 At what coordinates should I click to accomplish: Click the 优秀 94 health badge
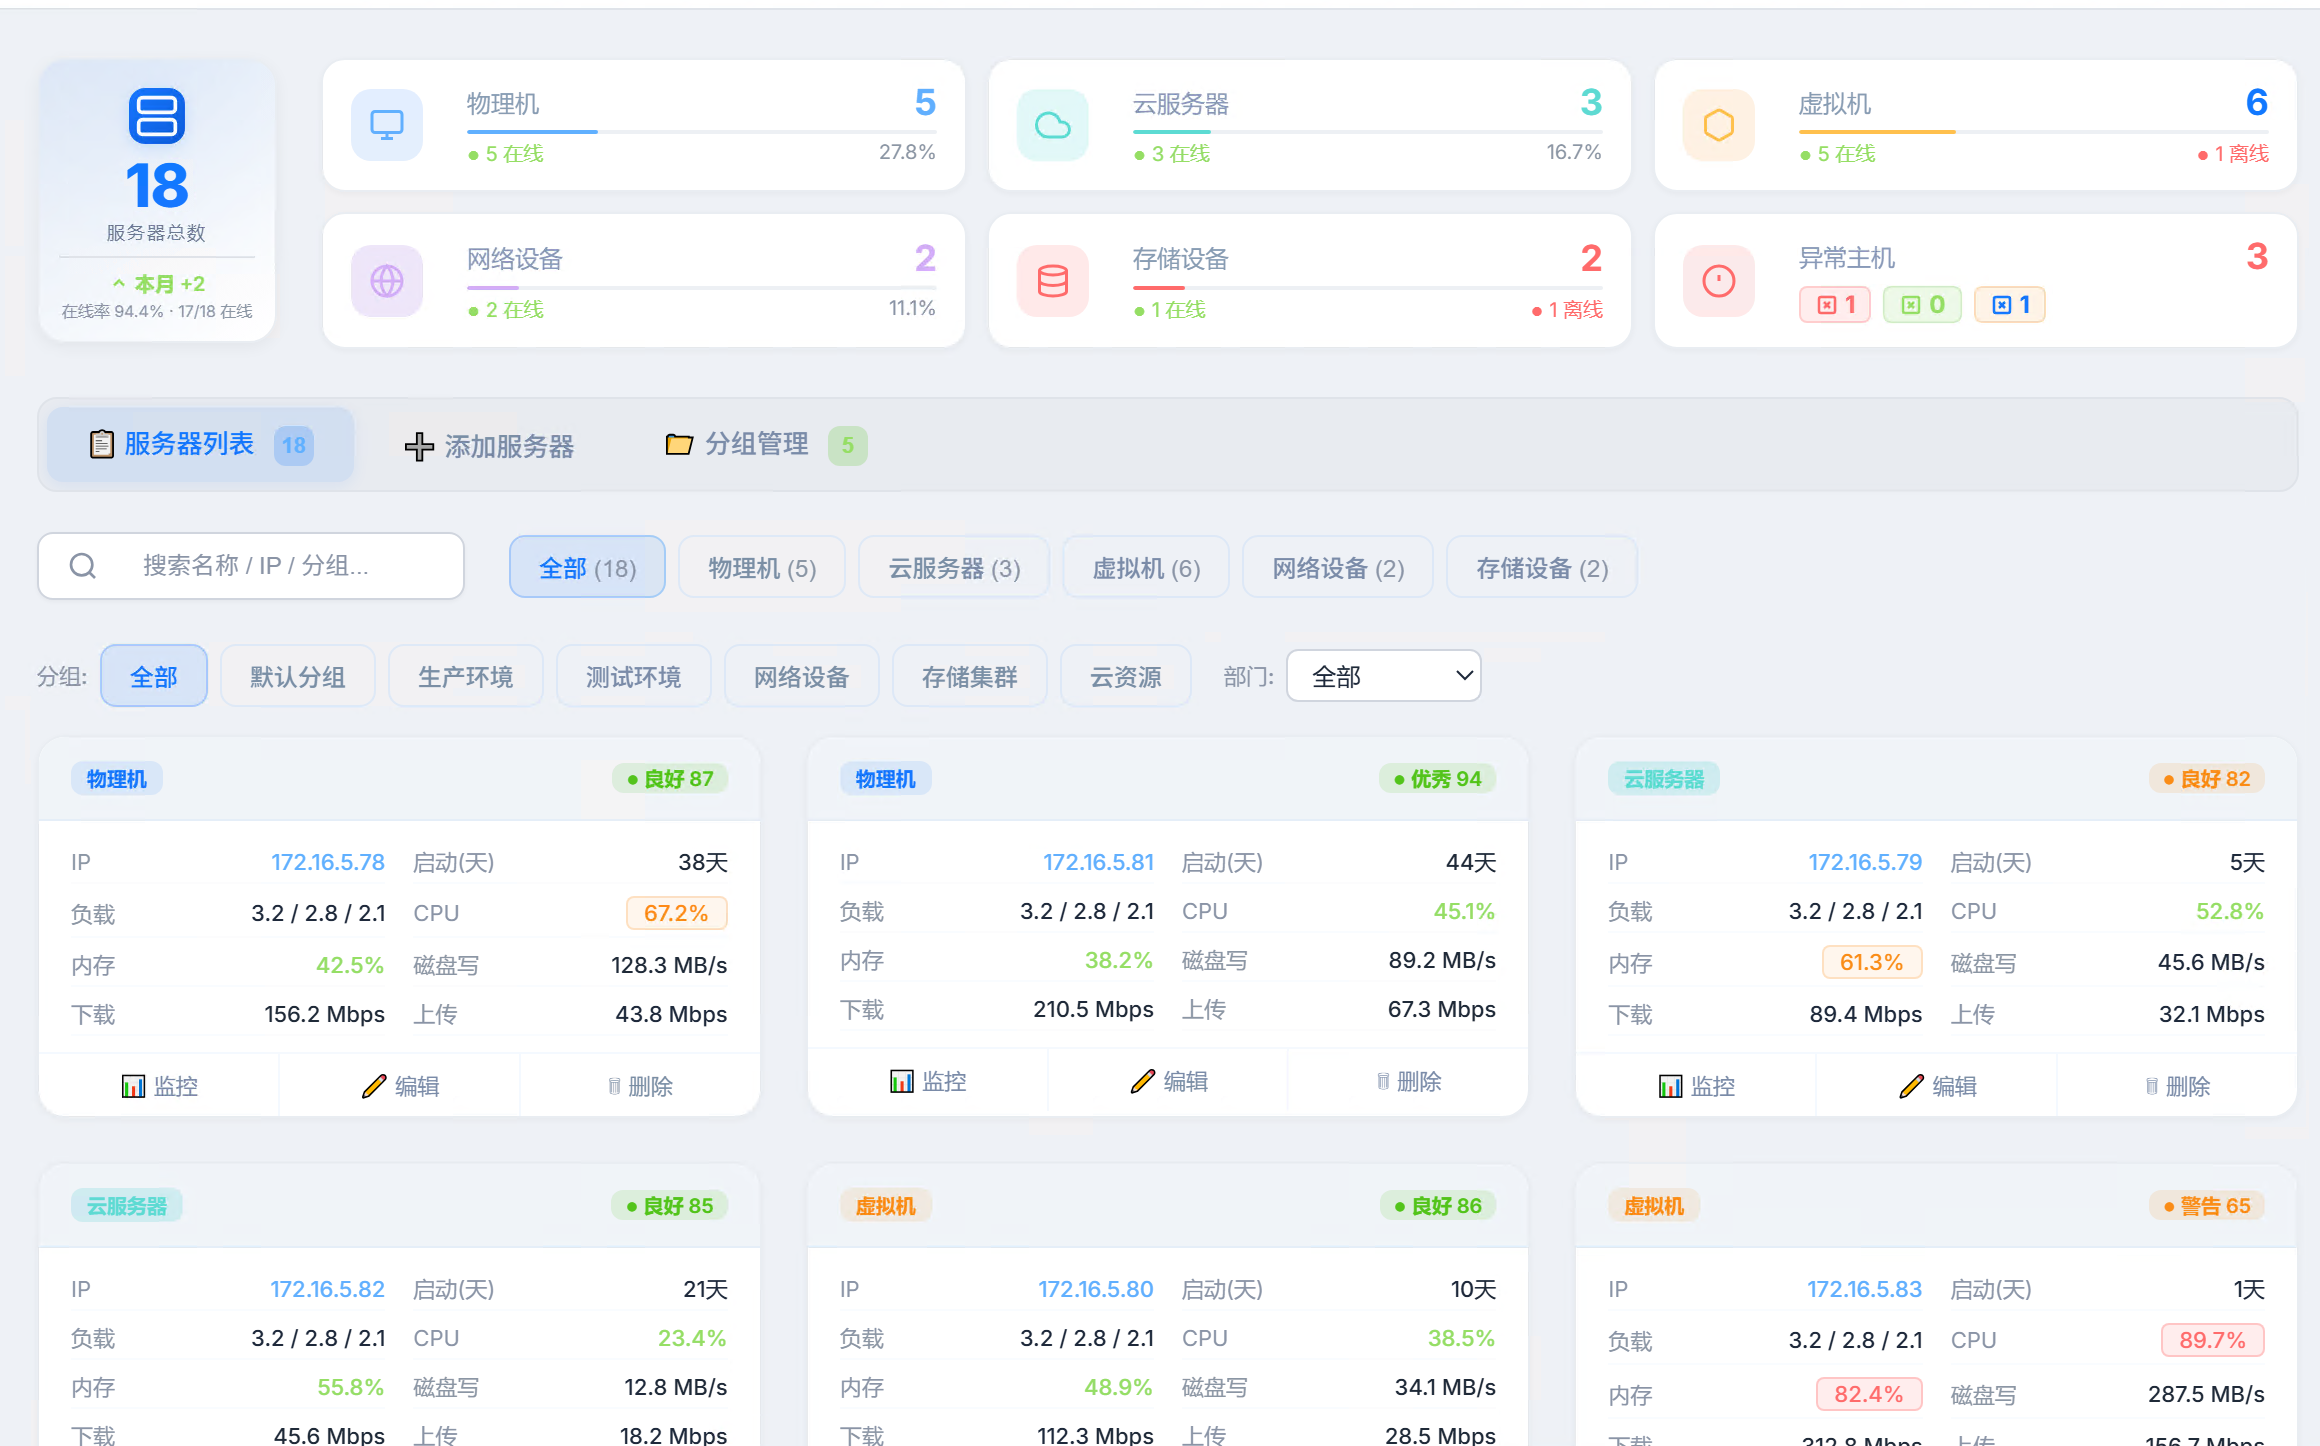pyautogui.click(x=1438, y=779)
